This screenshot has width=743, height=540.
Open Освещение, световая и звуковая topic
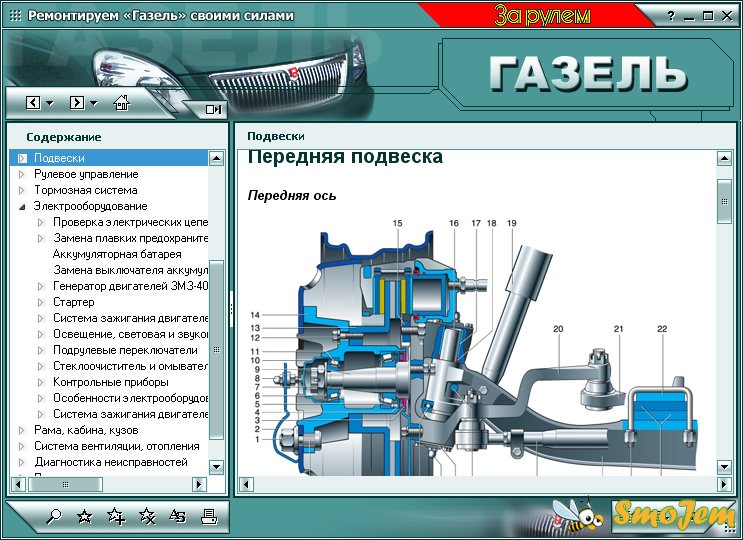pyautogui.click(x=130, y=334)
